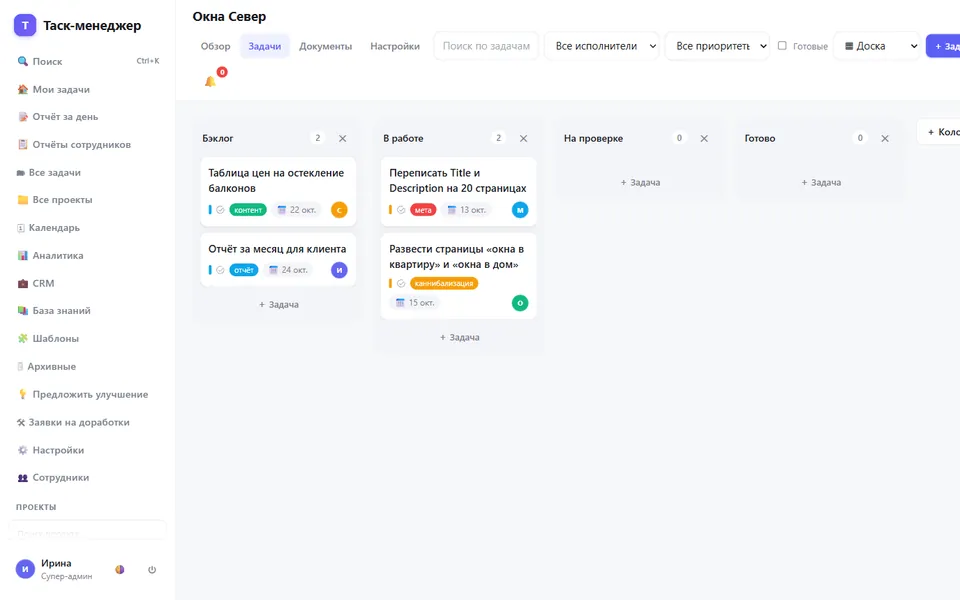The width and height of the screenshot is (960, 600).
Task: Click red мета tag
Action: pyautogui.click(x=423, y=210)
